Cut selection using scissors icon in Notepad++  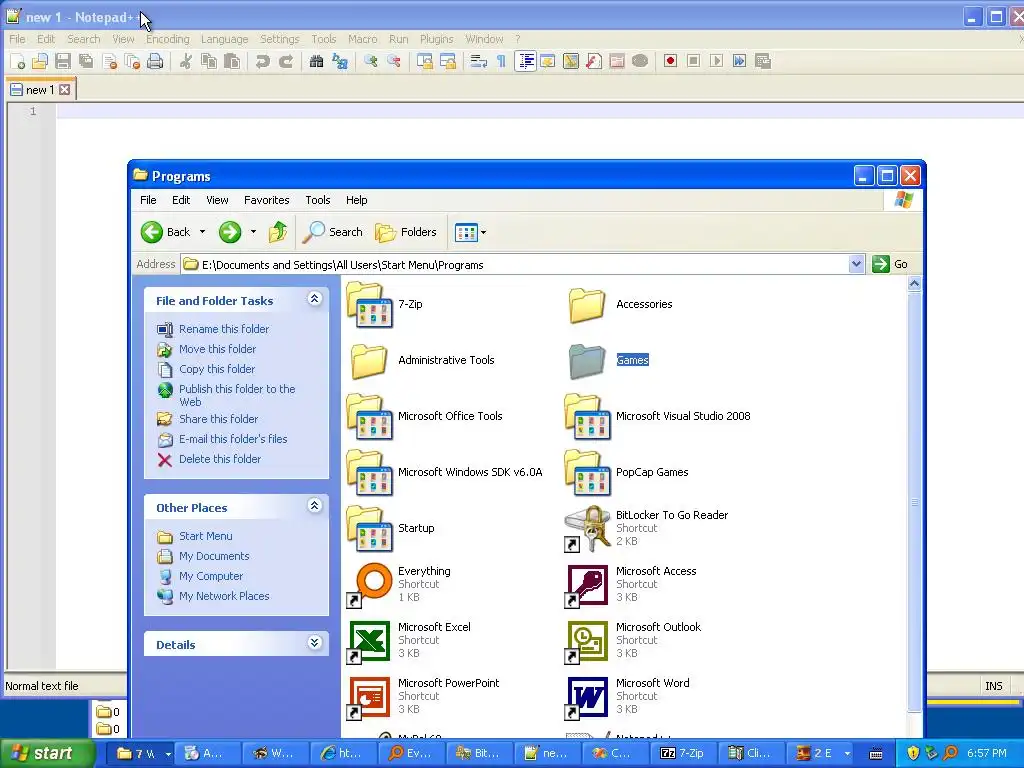coord(186,61)
